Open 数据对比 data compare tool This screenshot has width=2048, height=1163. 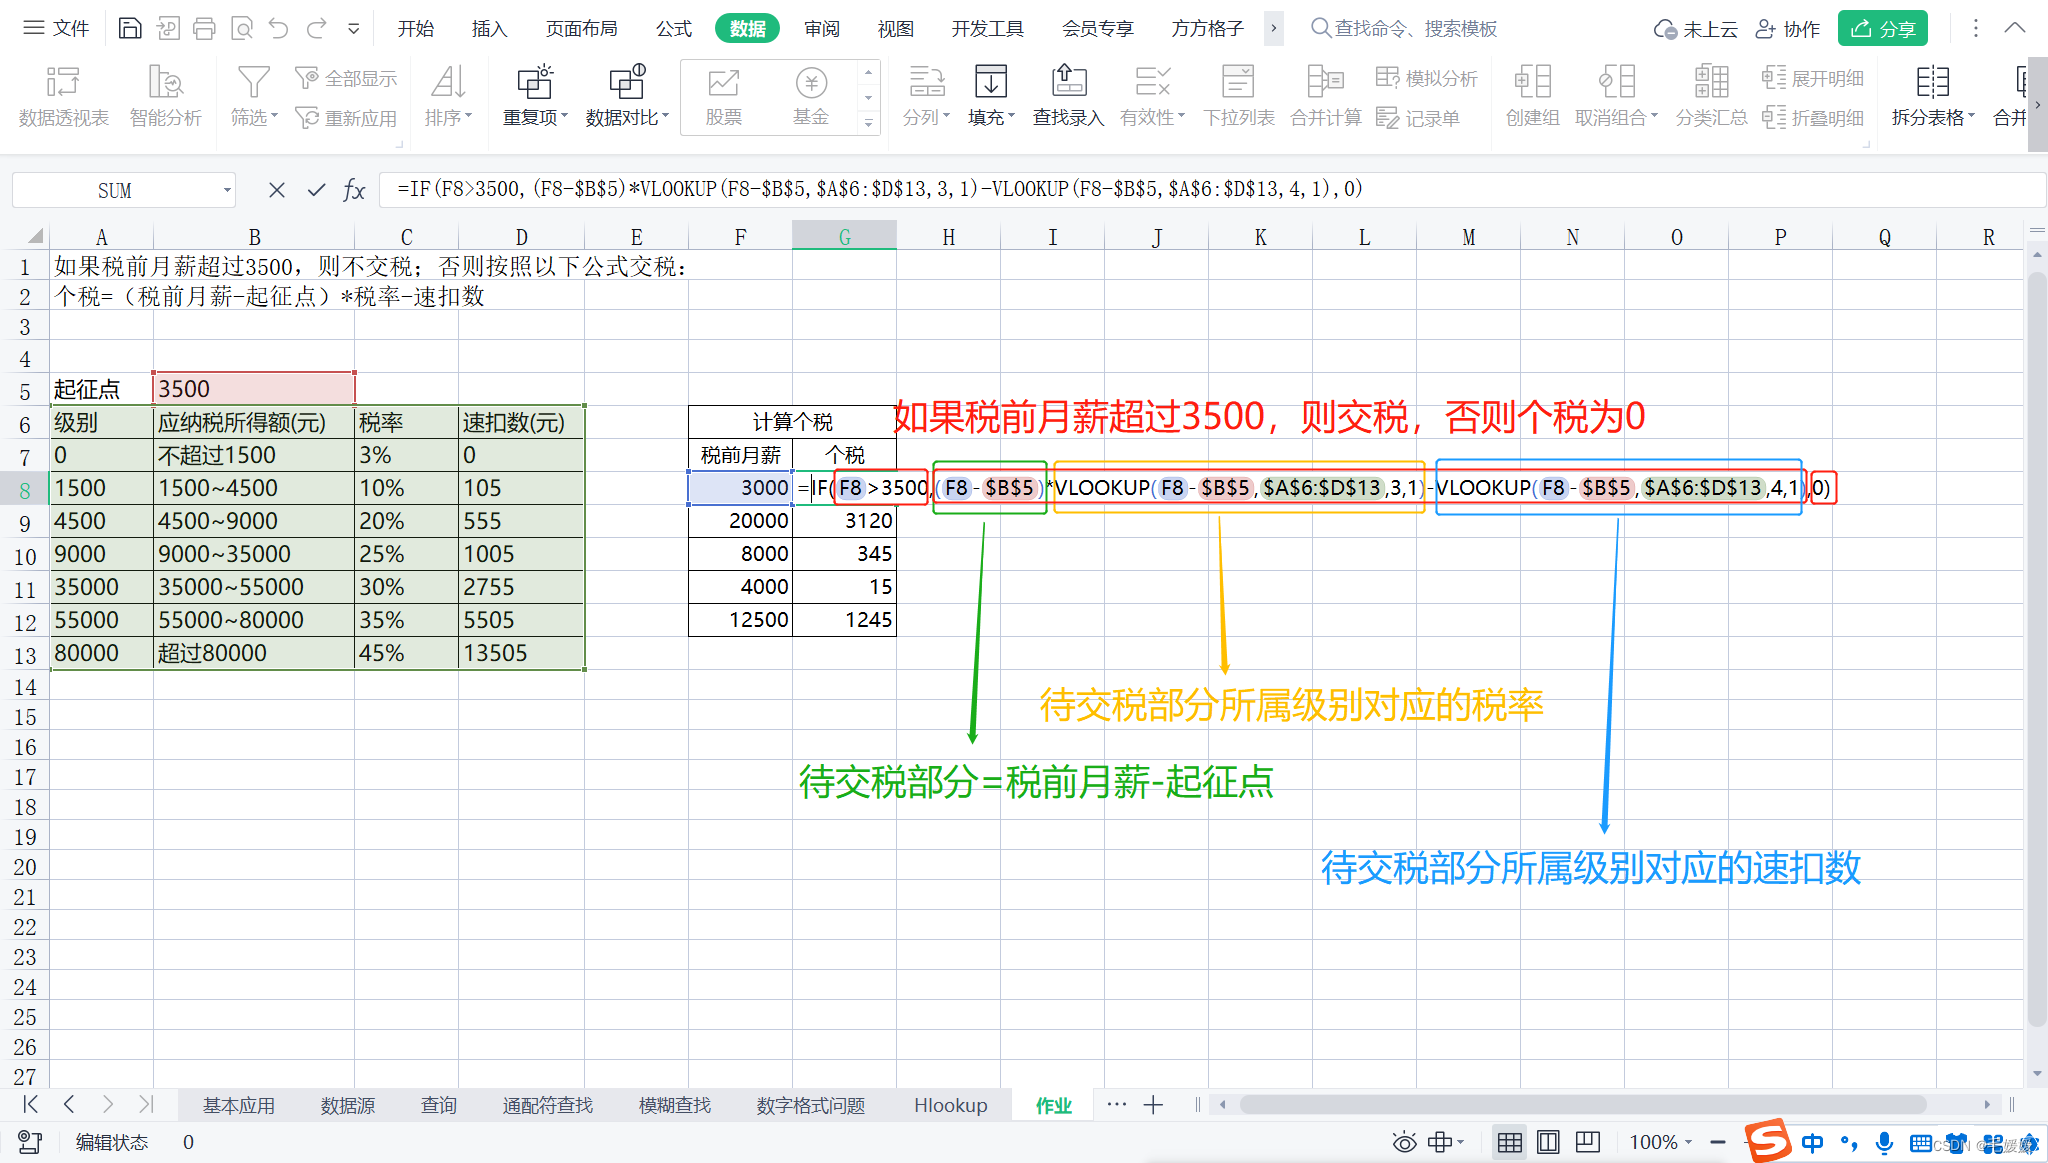(x=627, y=96)
